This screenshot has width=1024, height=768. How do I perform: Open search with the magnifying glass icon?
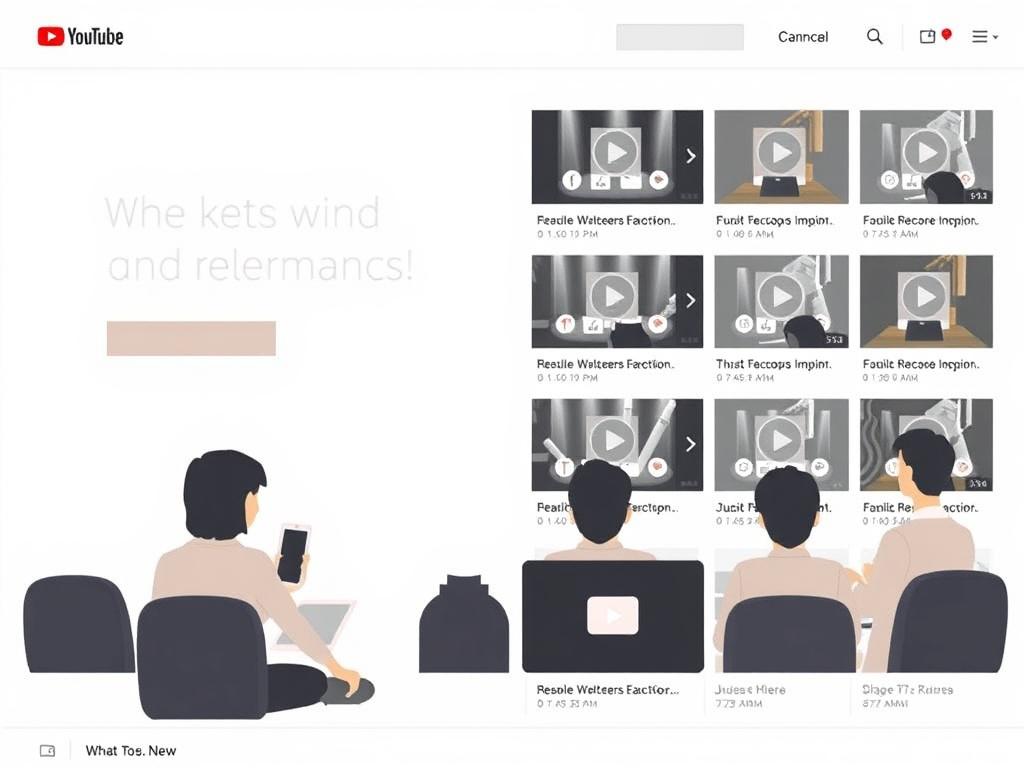click(x=874, y=37)
